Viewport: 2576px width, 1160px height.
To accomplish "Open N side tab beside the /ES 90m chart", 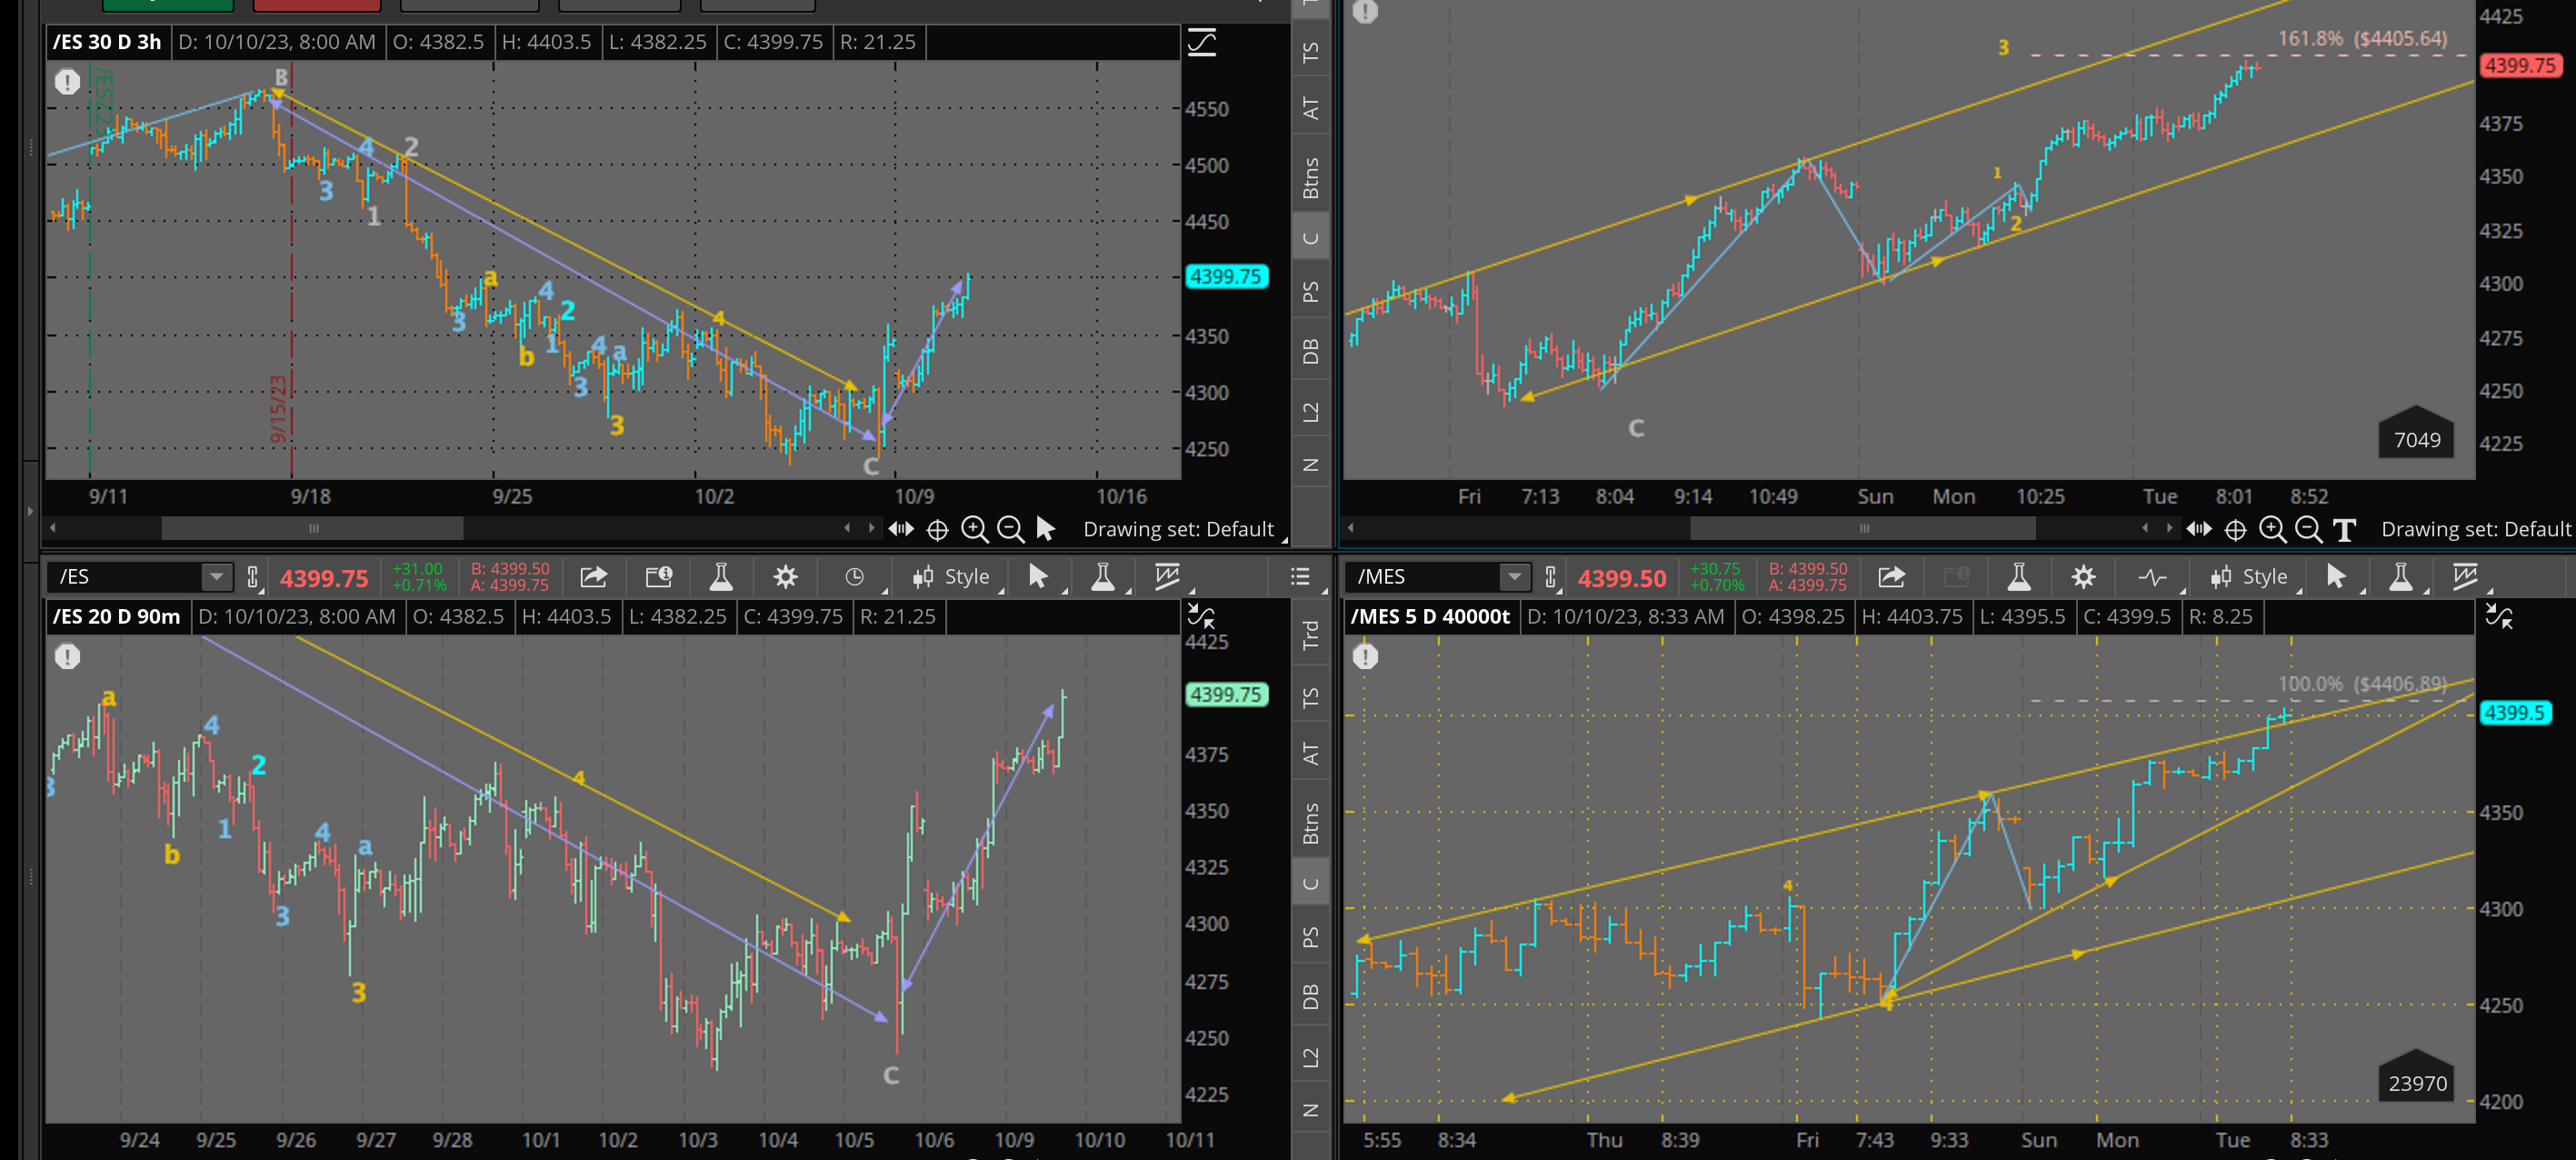I will 1311,1110.
